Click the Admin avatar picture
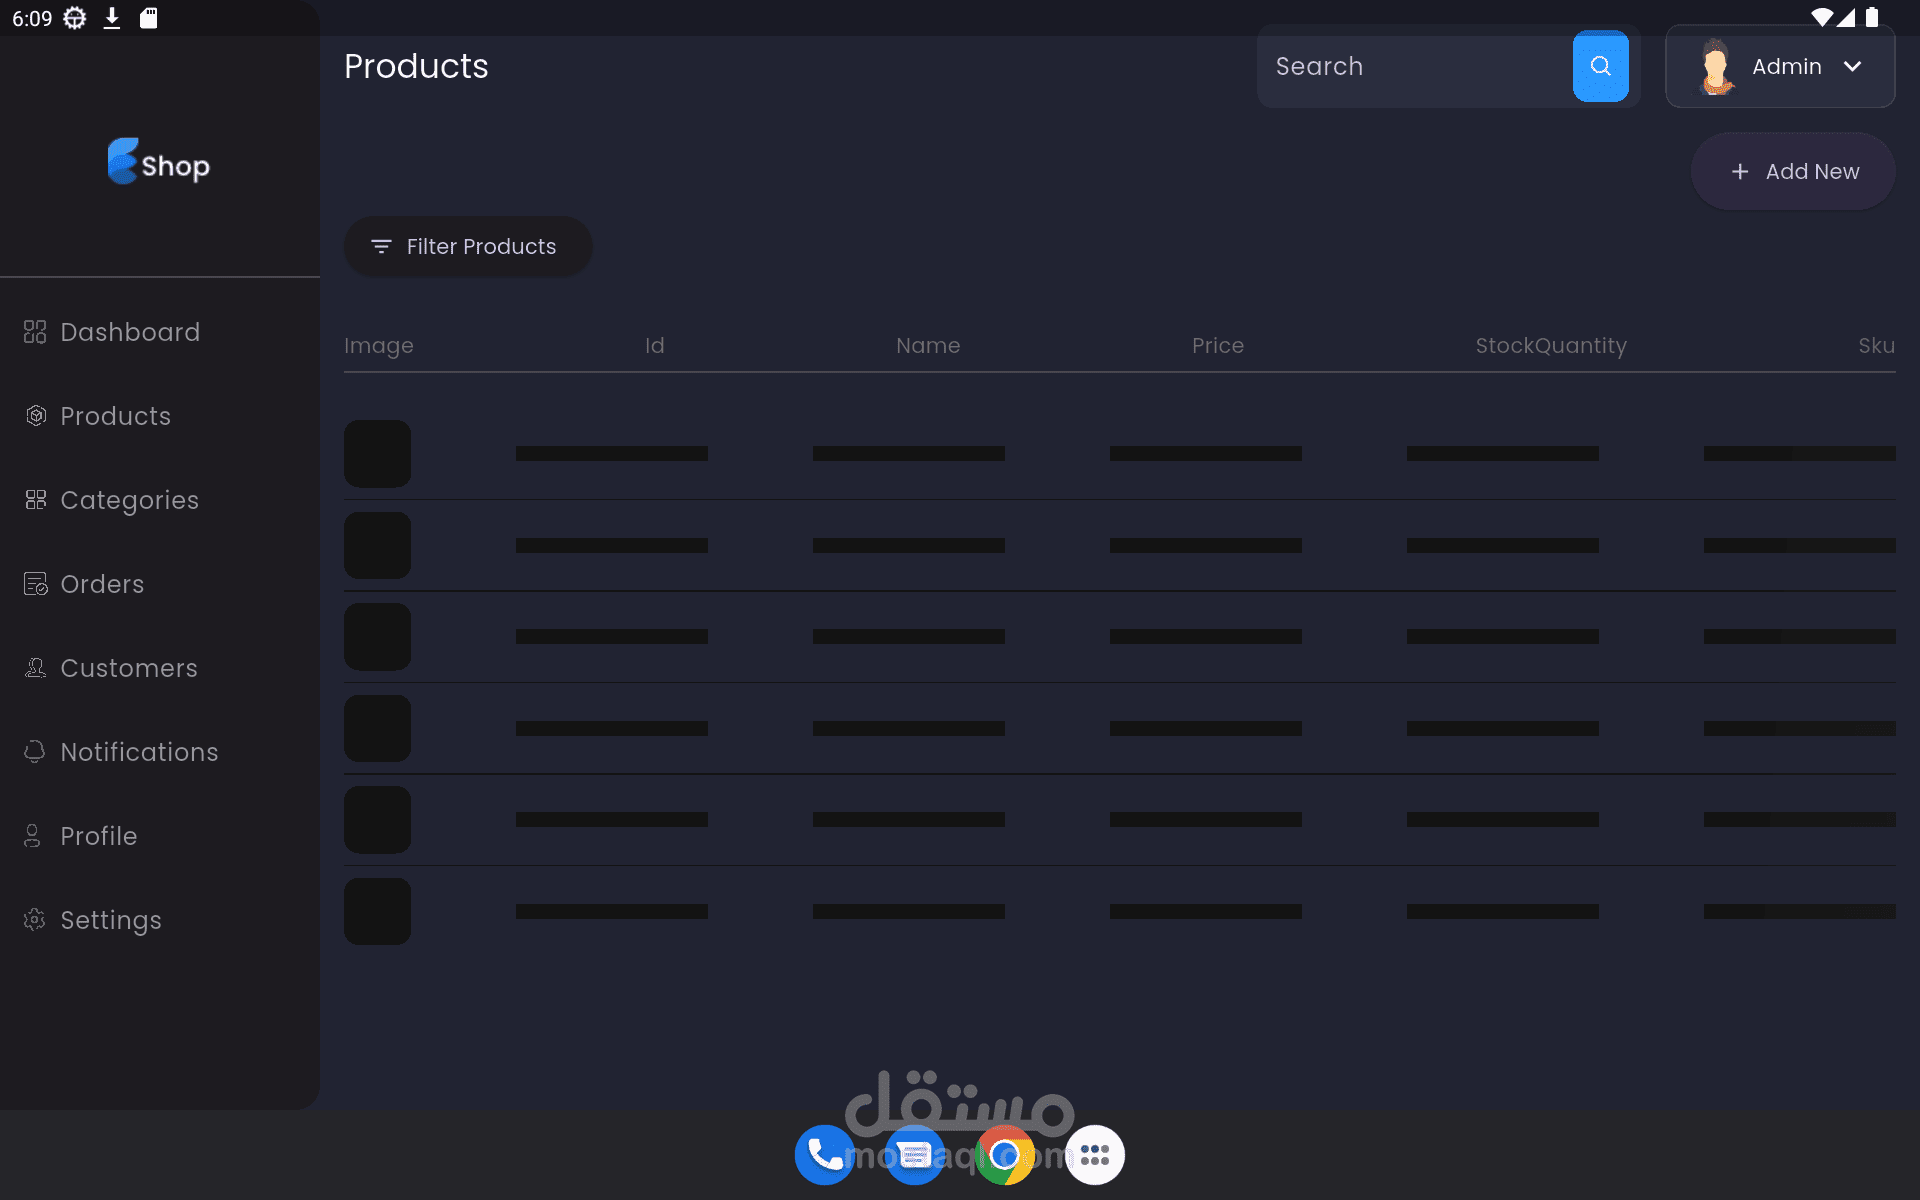 (1716, 67)
